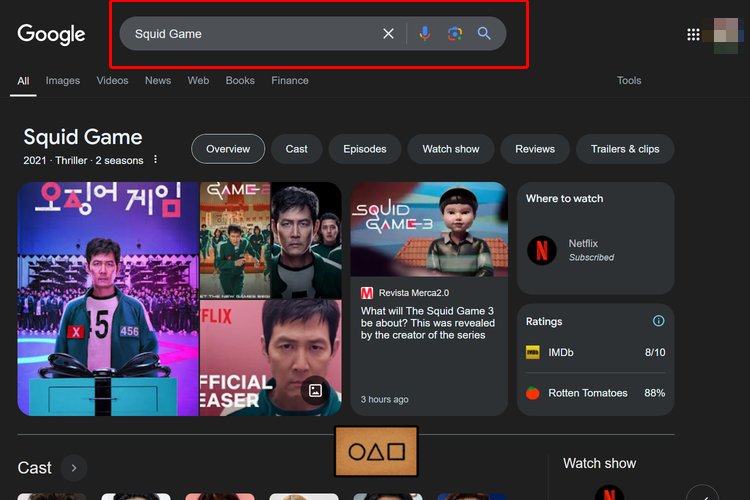The image size is (750, 500).
Task: Open the Google apps grid icon
Action: 693,34
